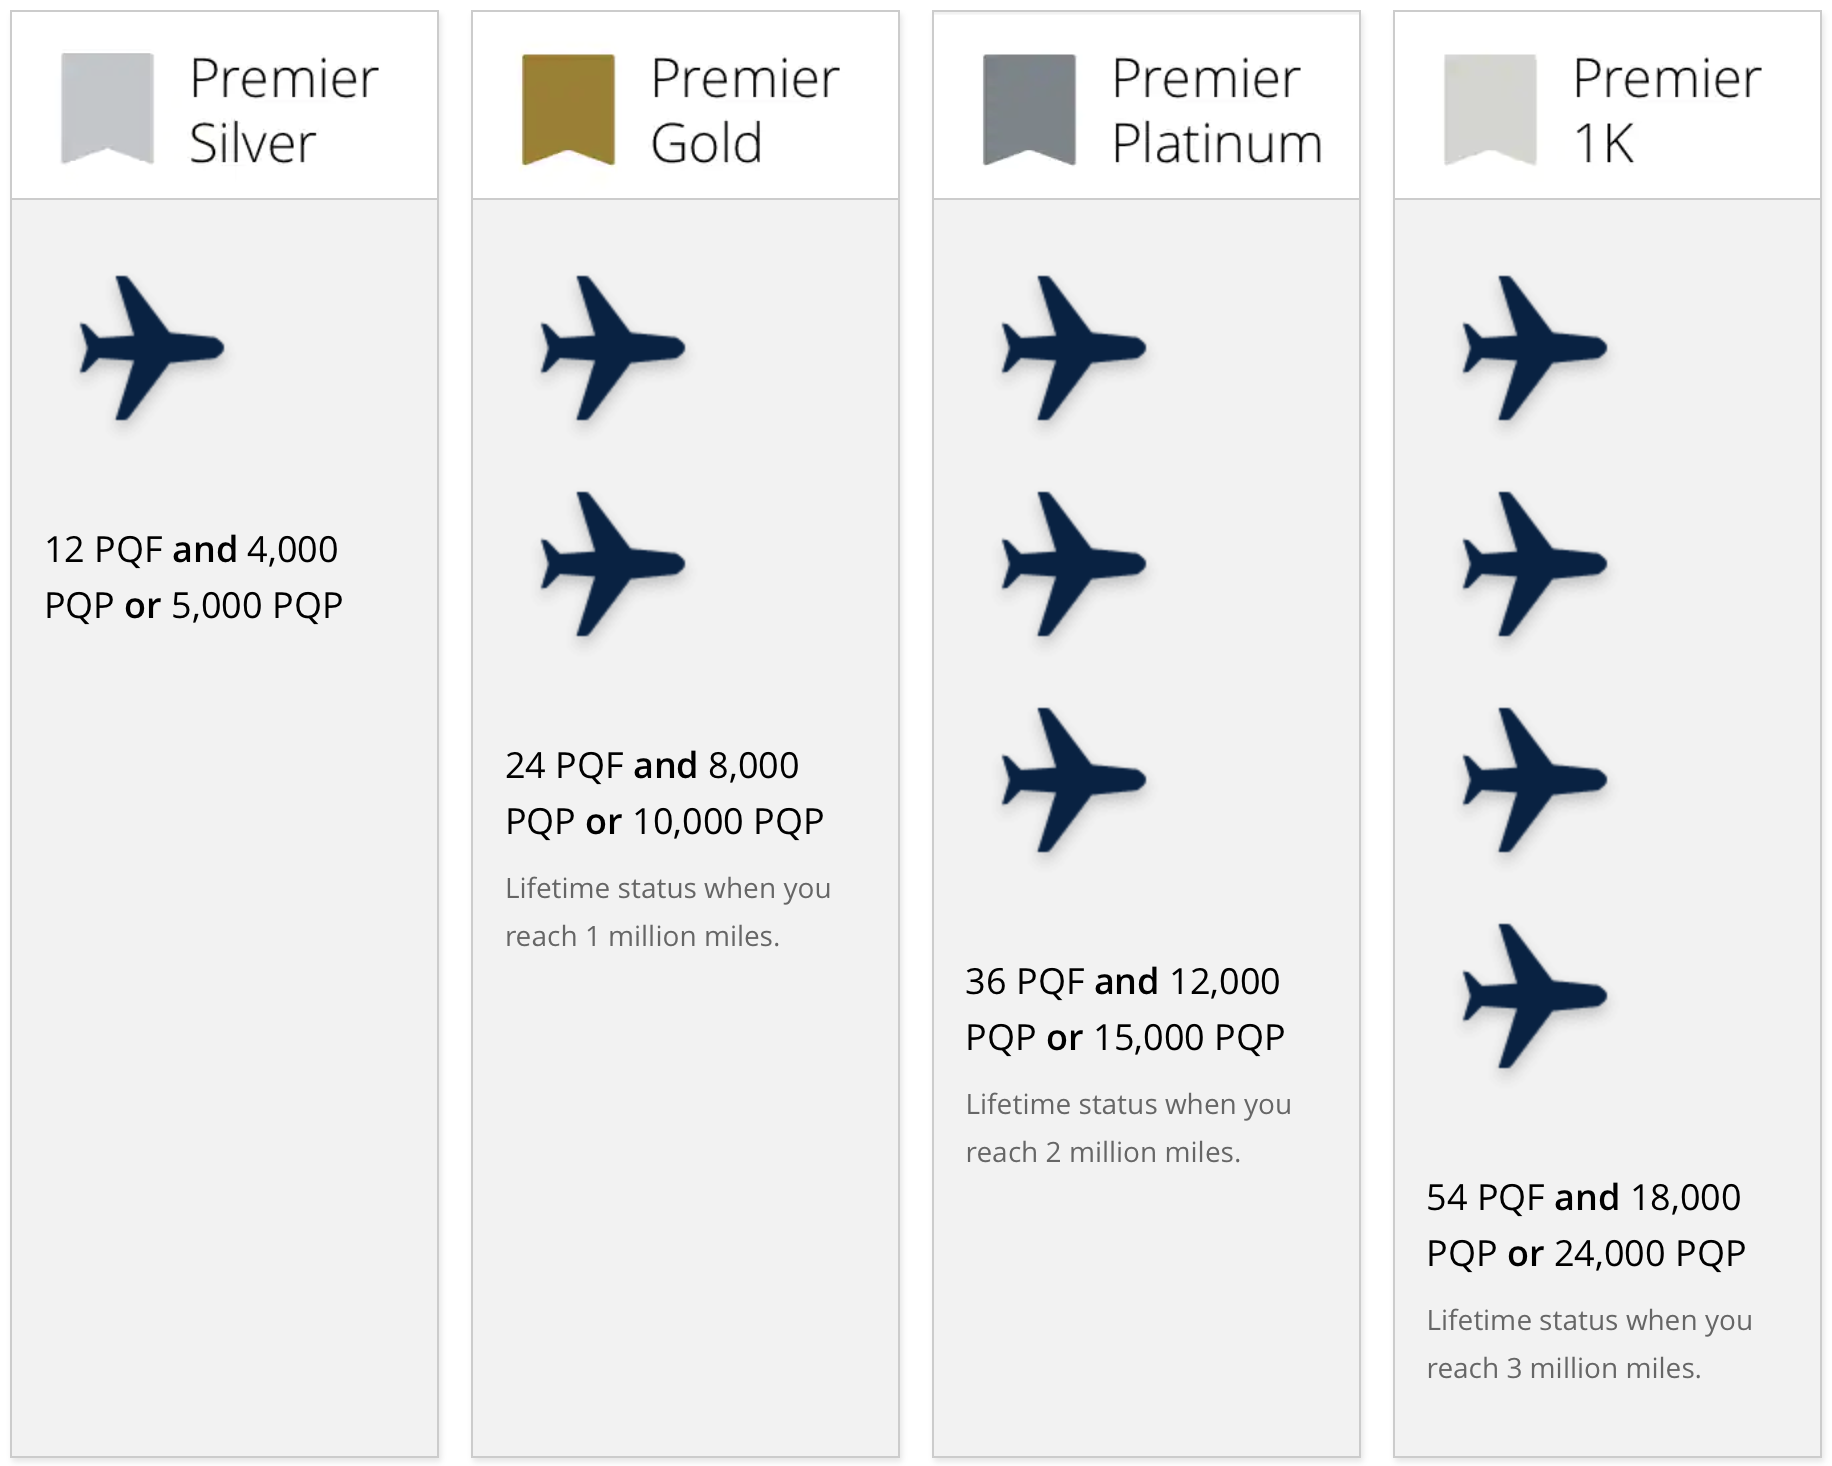Select the Premier Gold heading
Screen dimensions: 1832x1466
point(745,110)
